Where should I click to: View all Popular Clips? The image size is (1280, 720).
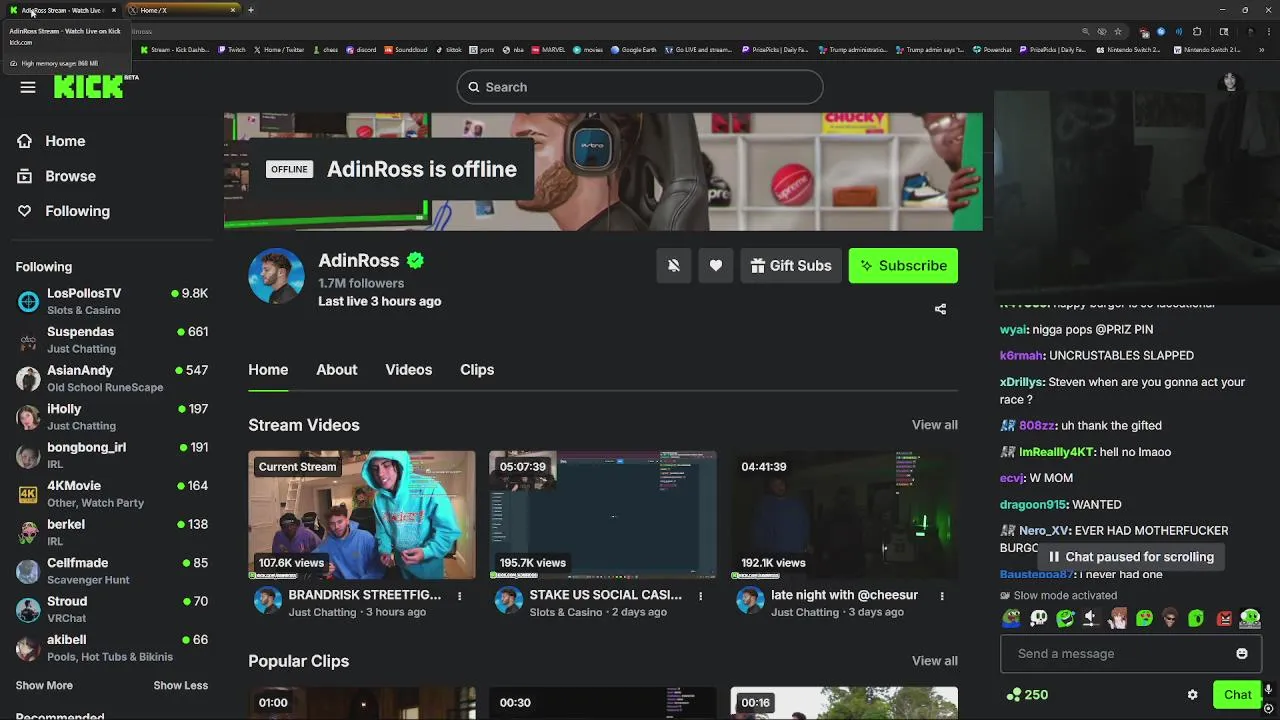[x=935, y=661]
